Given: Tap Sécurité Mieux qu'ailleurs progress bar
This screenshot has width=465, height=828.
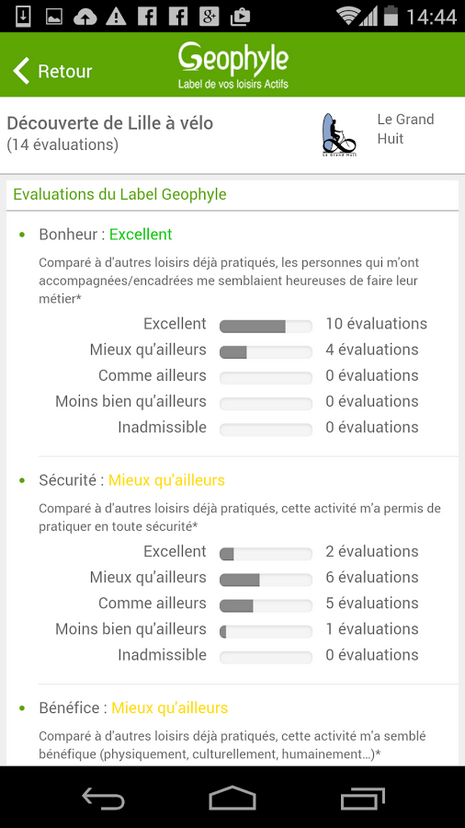Looking at the screenshot, I should pyautogui.click(x=266, y=580).
